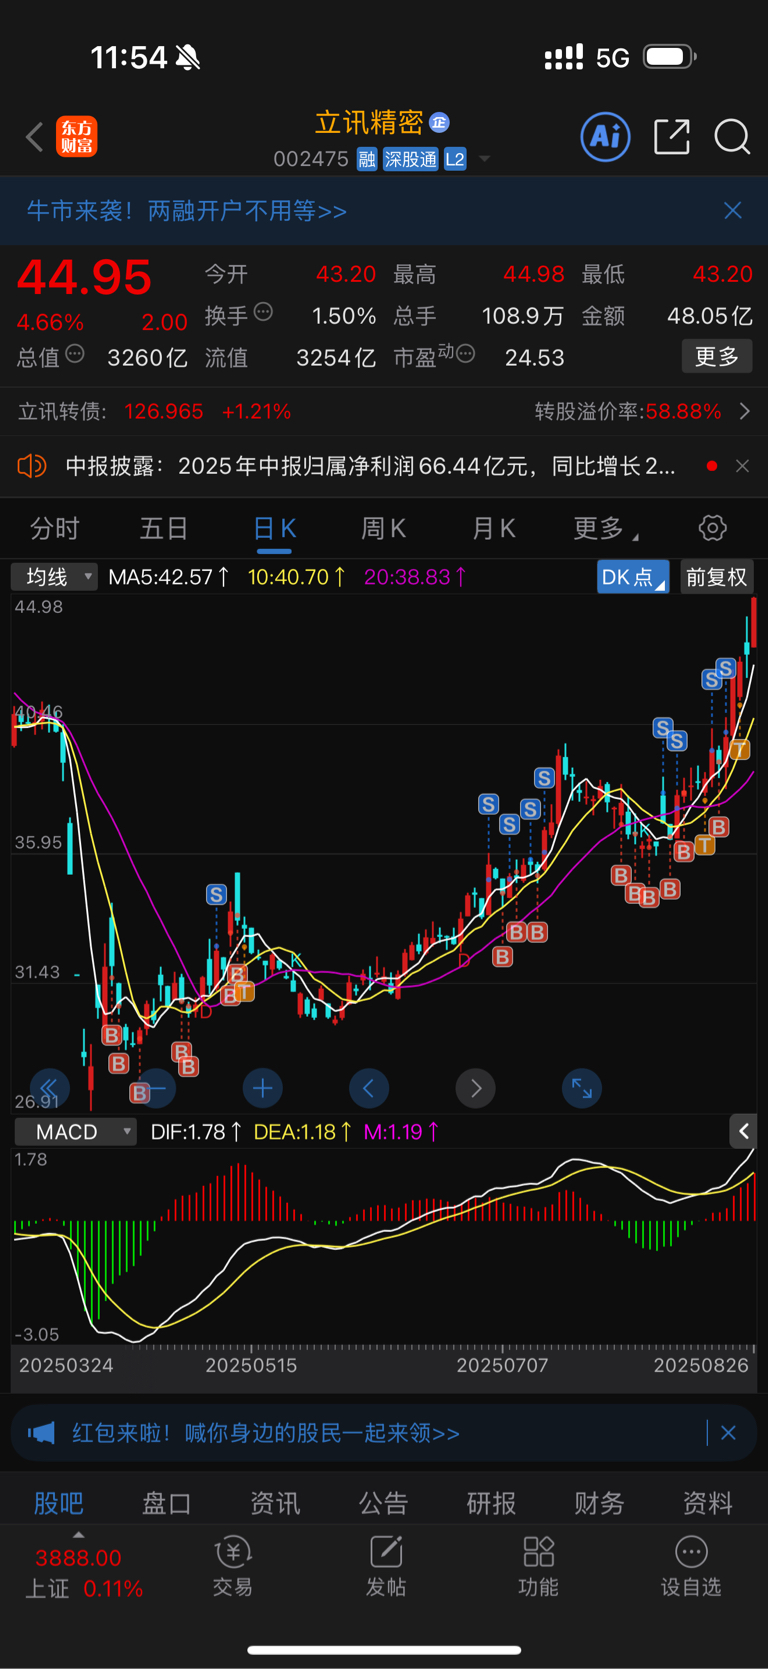This screenshot has width=768, height=1669.
Task: Open chart settings gear icon
Action: point(712,528)
